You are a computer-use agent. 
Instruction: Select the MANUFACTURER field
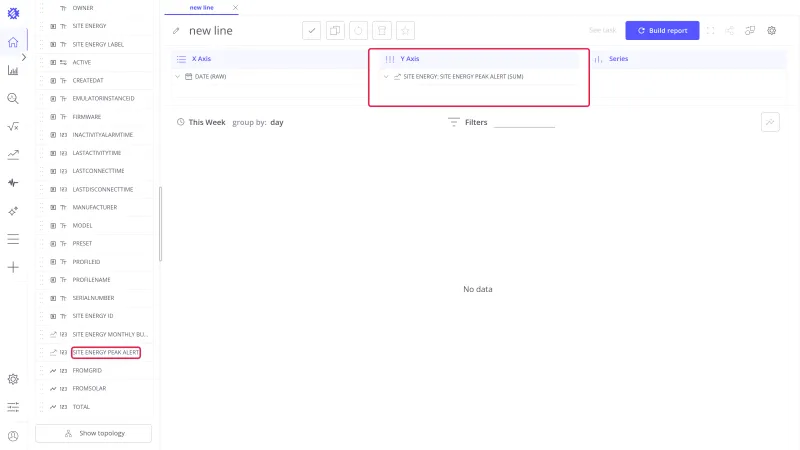click(x=95, y=207)
